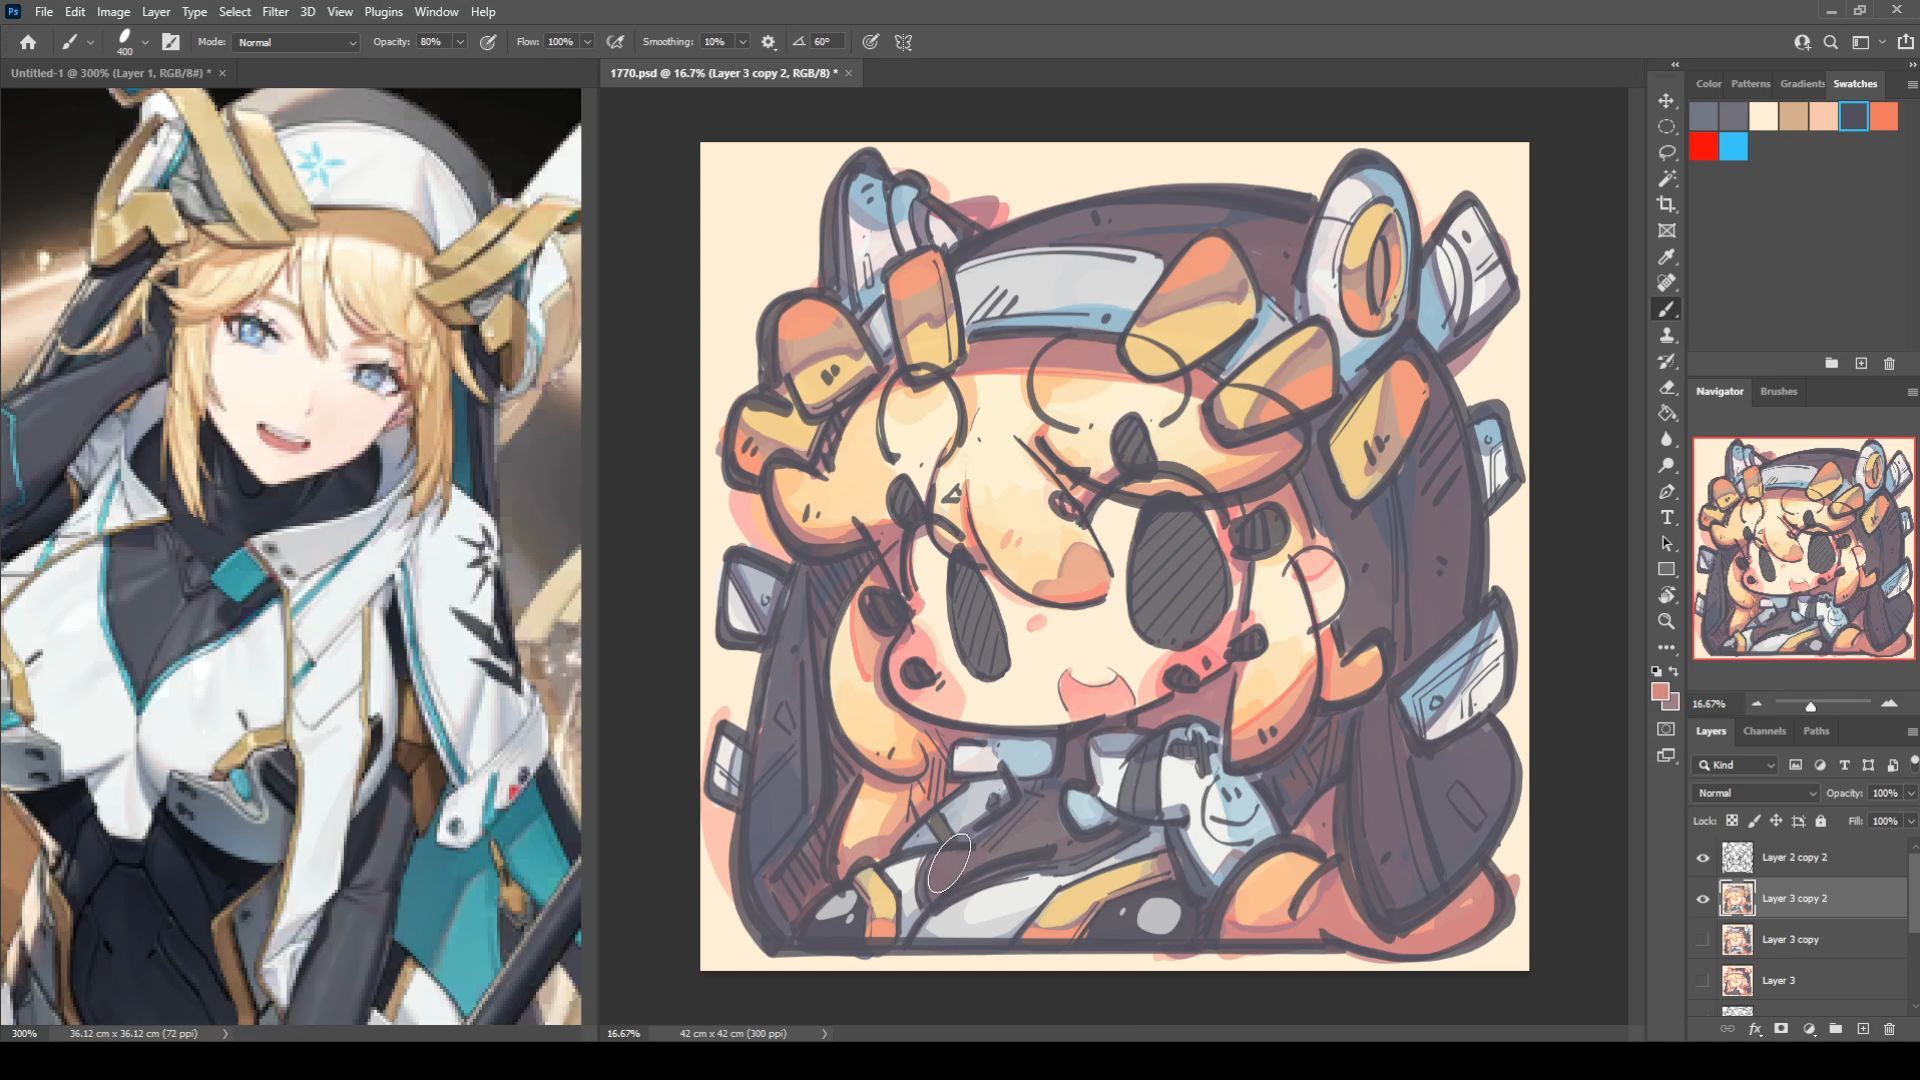
Task: Toggle the Brush Settings panel
Action: pyautogui.click(x=171, y=42)
